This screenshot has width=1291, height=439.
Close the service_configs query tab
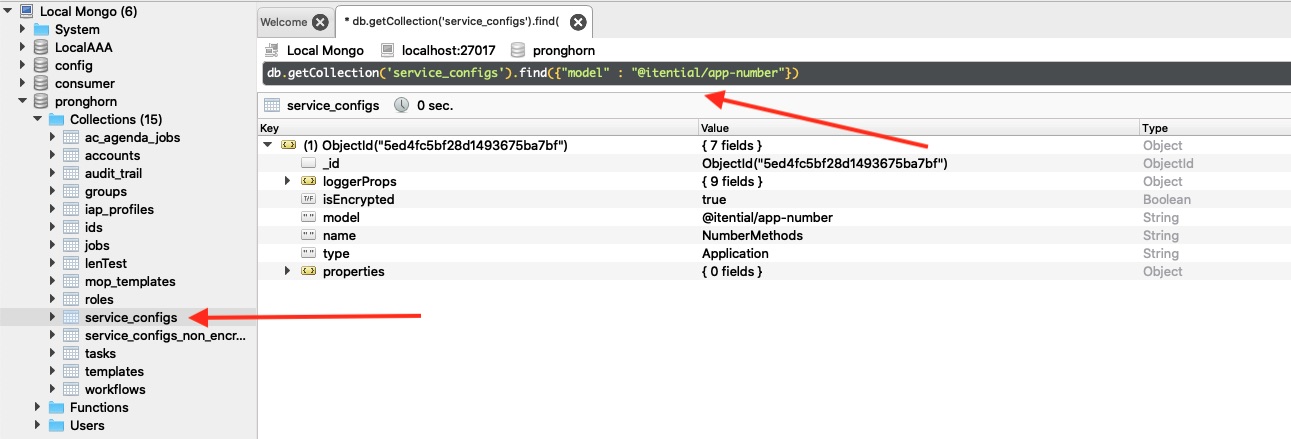click(x=578, y=22)
